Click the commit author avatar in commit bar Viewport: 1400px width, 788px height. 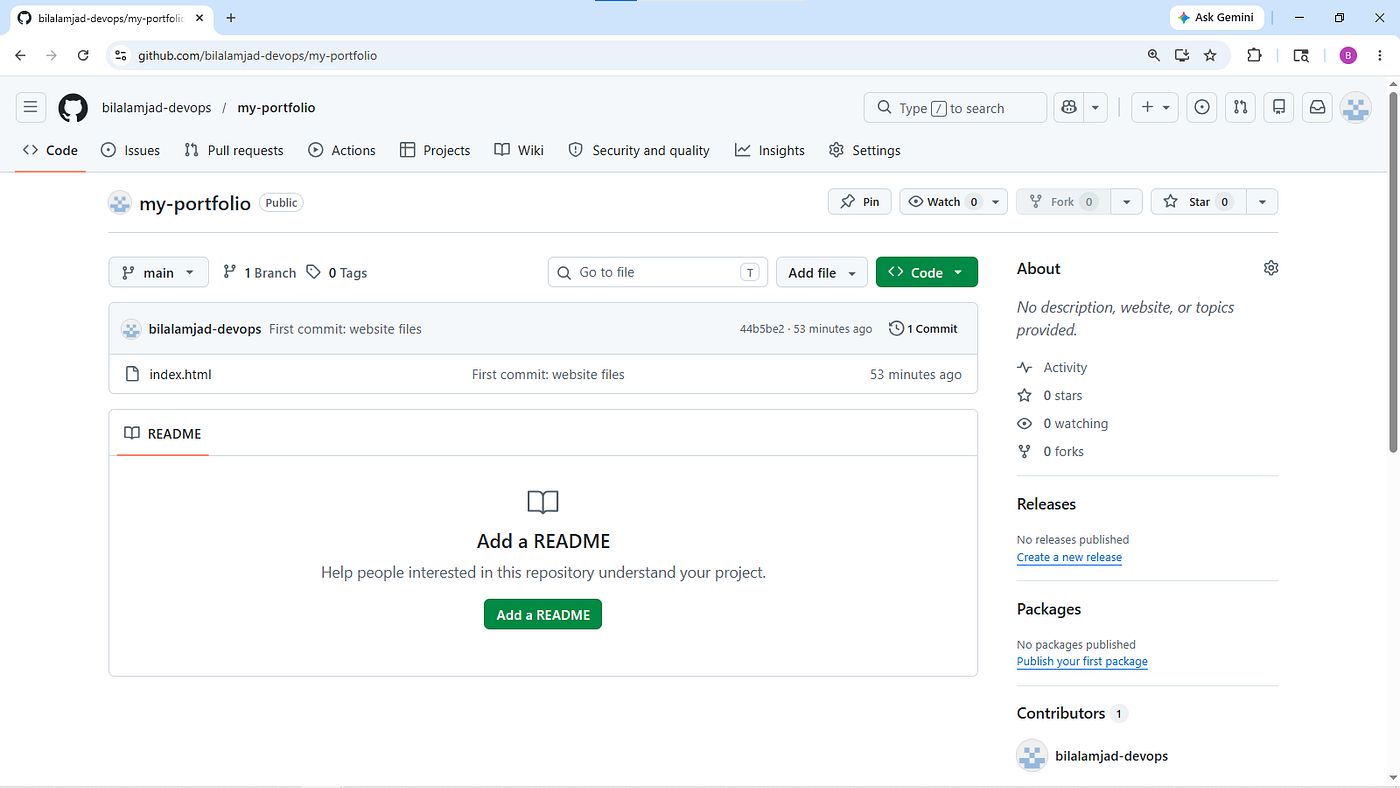click(131, 329)
